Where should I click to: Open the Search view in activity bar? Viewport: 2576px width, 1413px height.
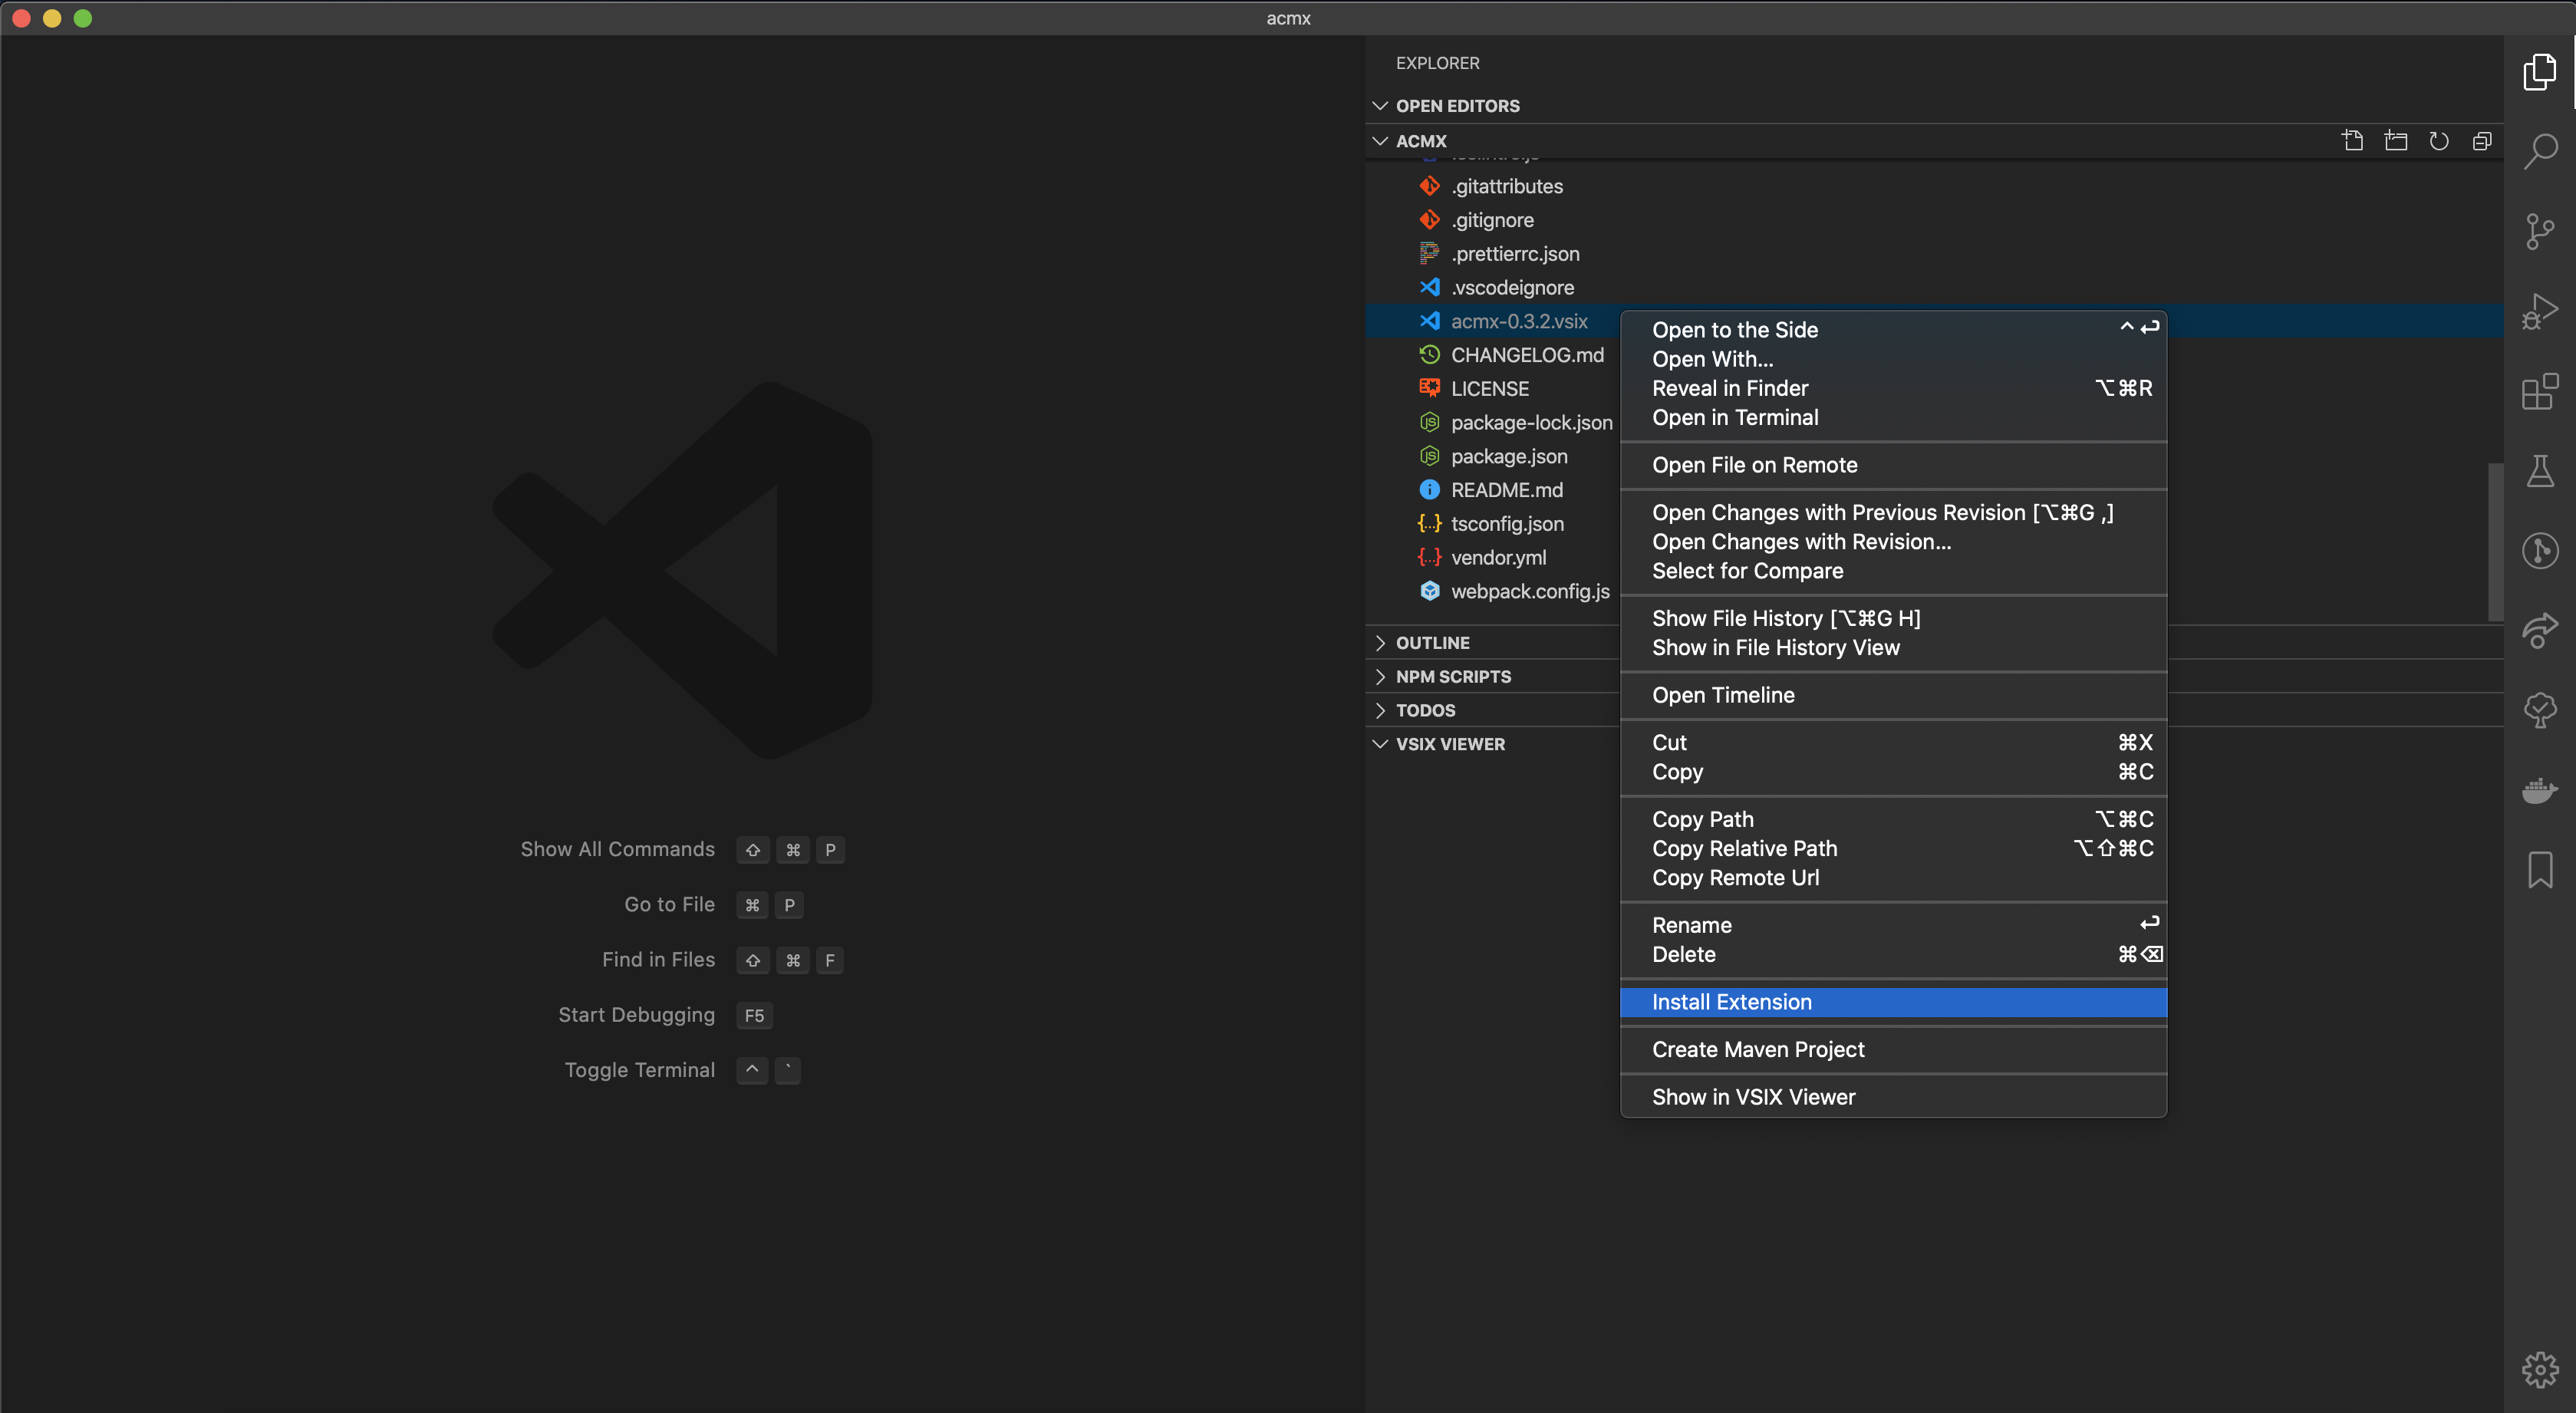(2540, 151)
